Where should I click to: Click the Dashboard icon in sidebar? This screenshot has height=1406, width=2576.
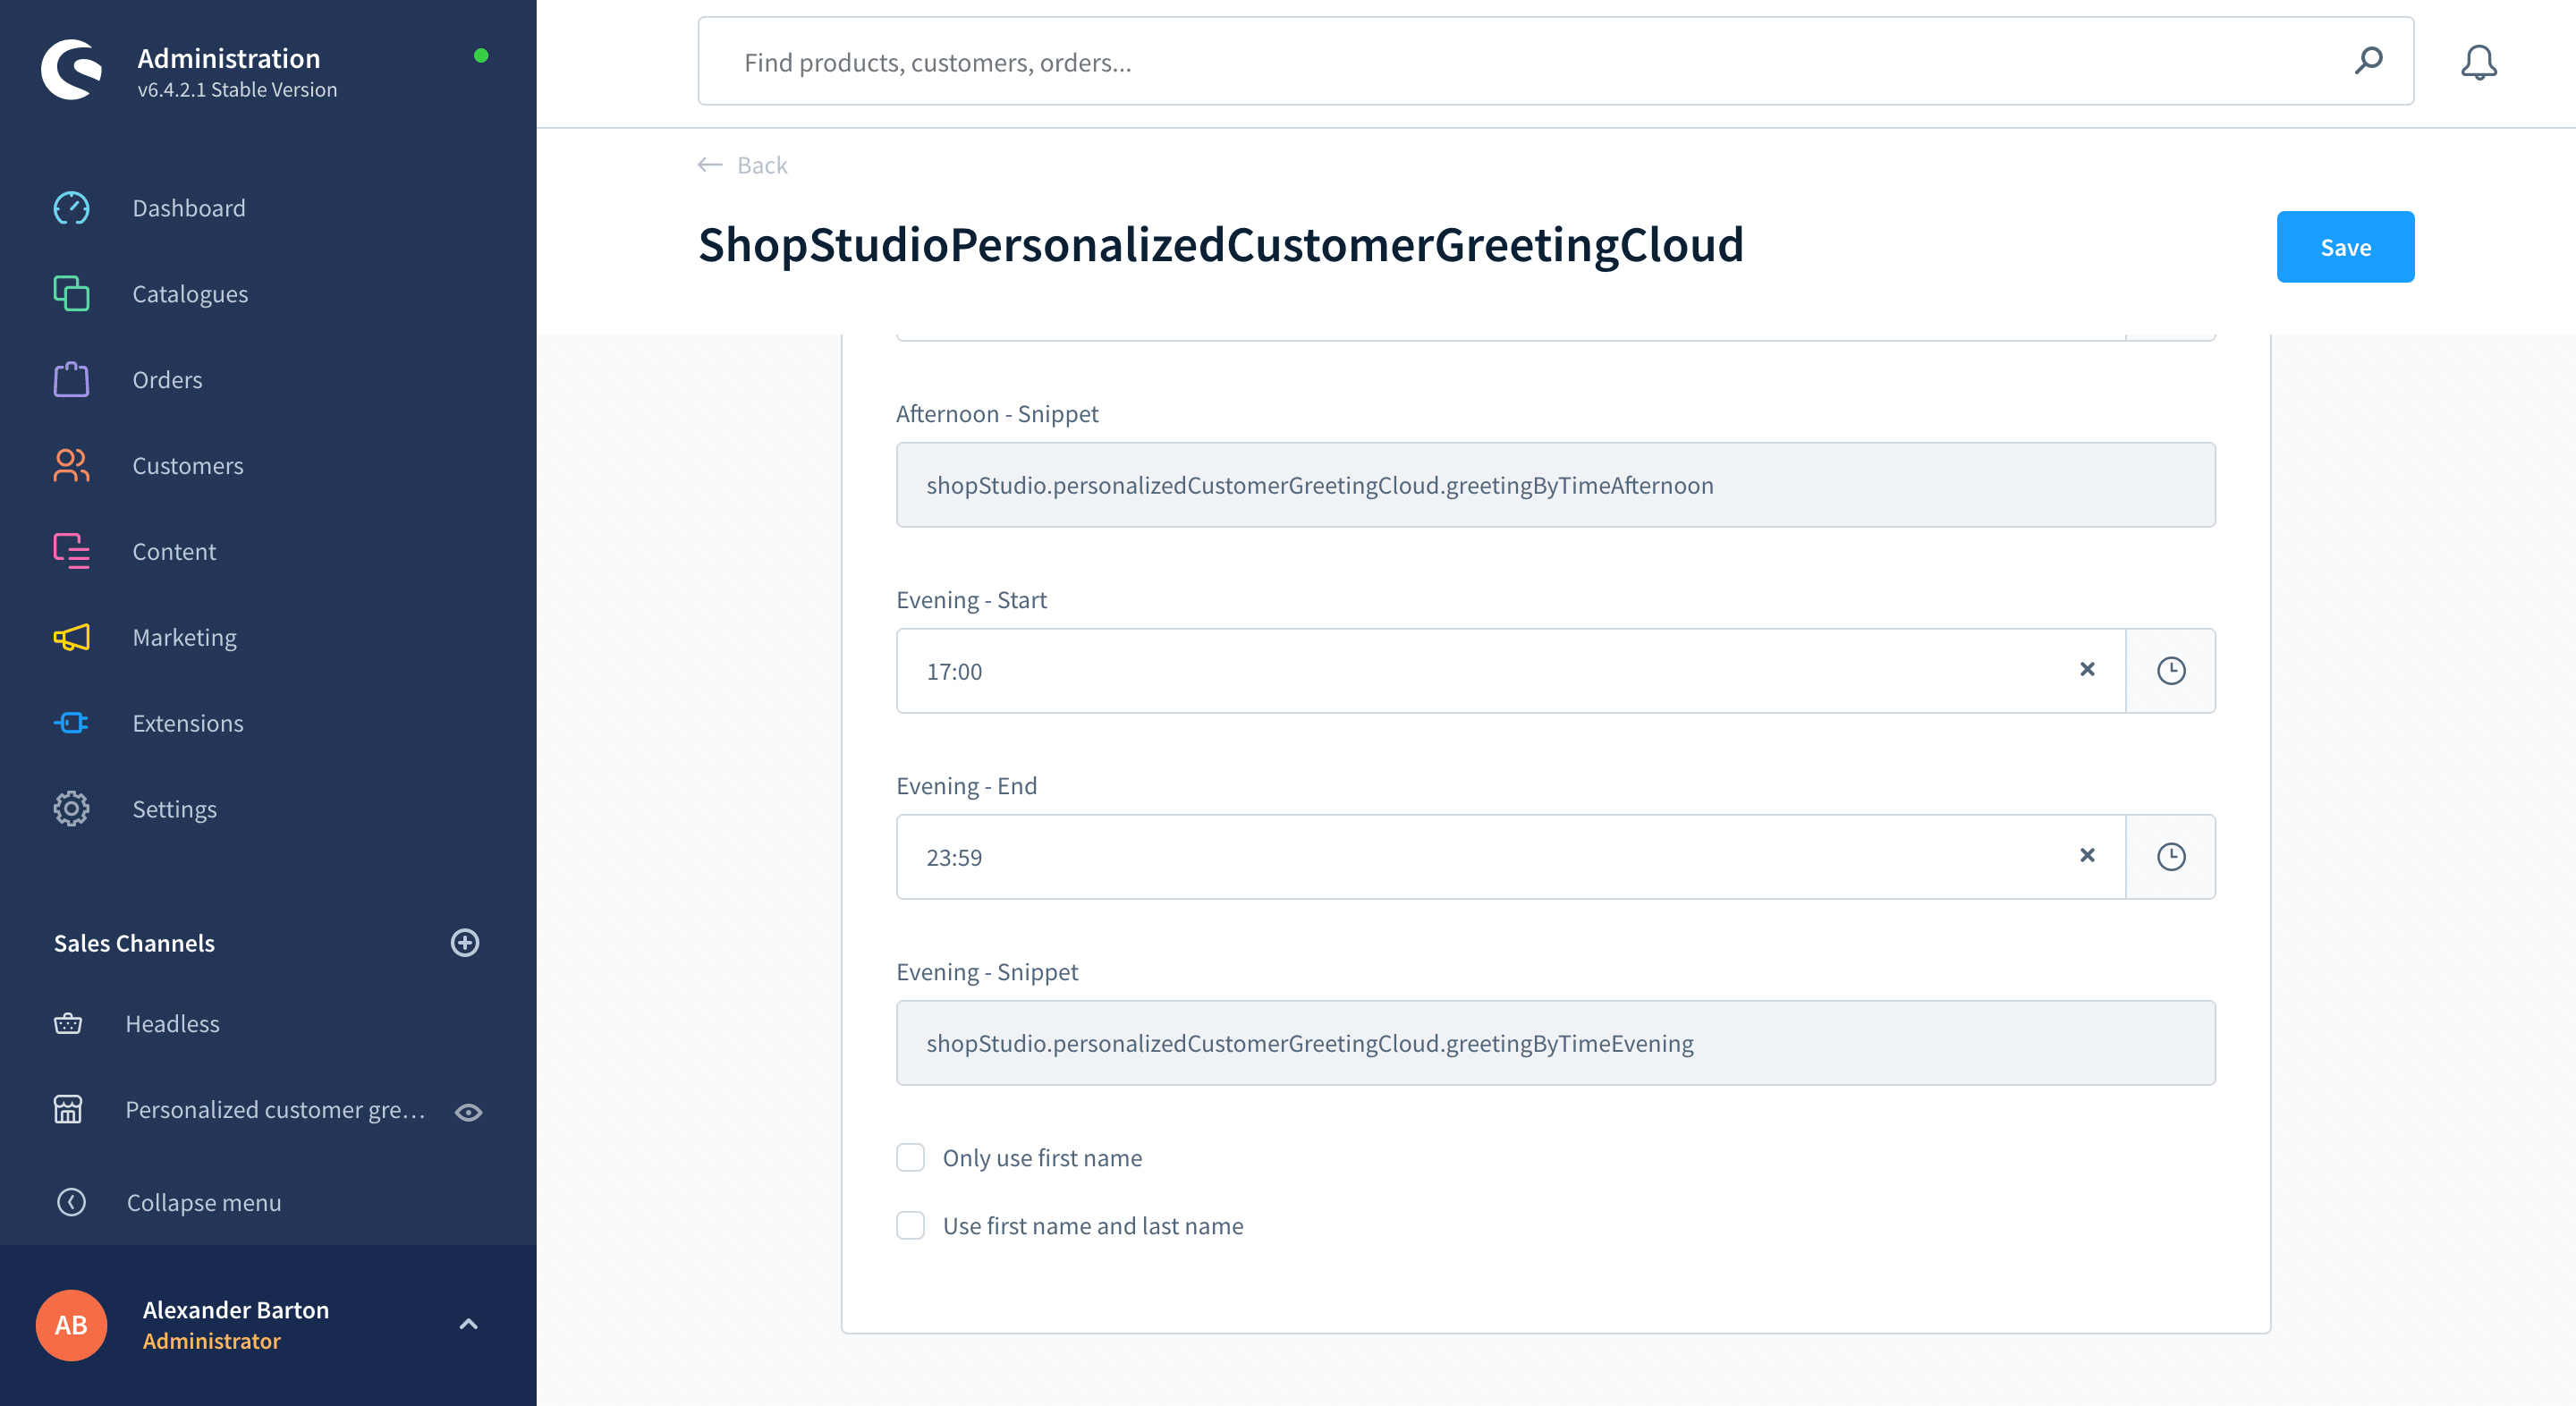point(69,206)
